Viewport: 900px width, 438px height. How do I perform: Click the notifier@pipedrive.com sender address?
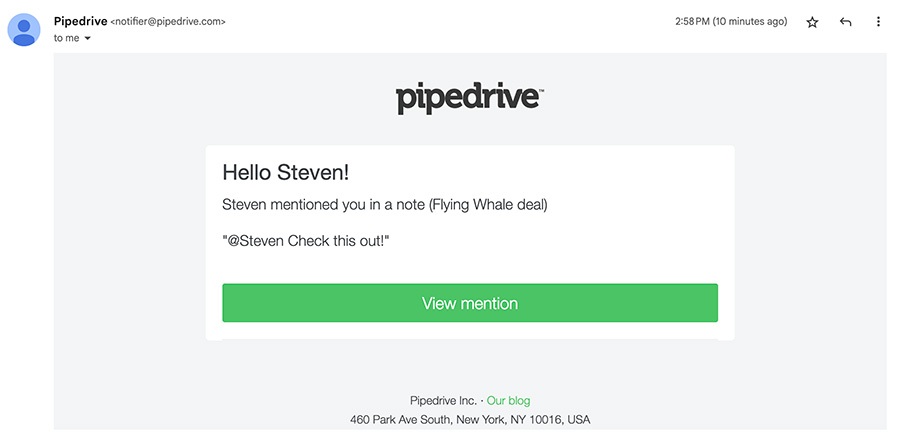tap(168, 22)
